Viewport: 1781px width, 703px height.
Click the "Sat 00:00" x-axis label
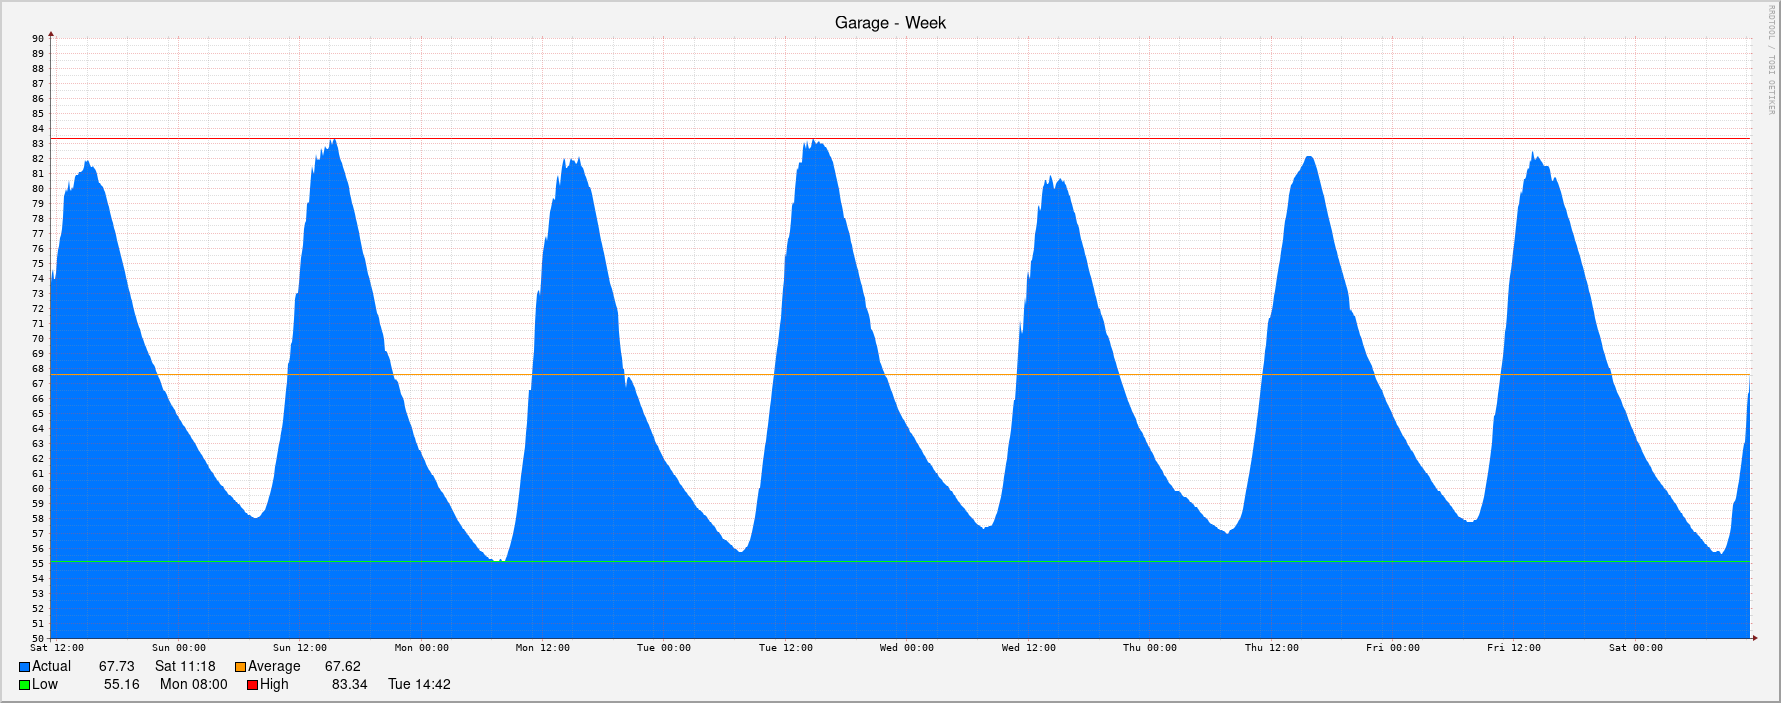pyautogui.click(x=1635, y=648)
